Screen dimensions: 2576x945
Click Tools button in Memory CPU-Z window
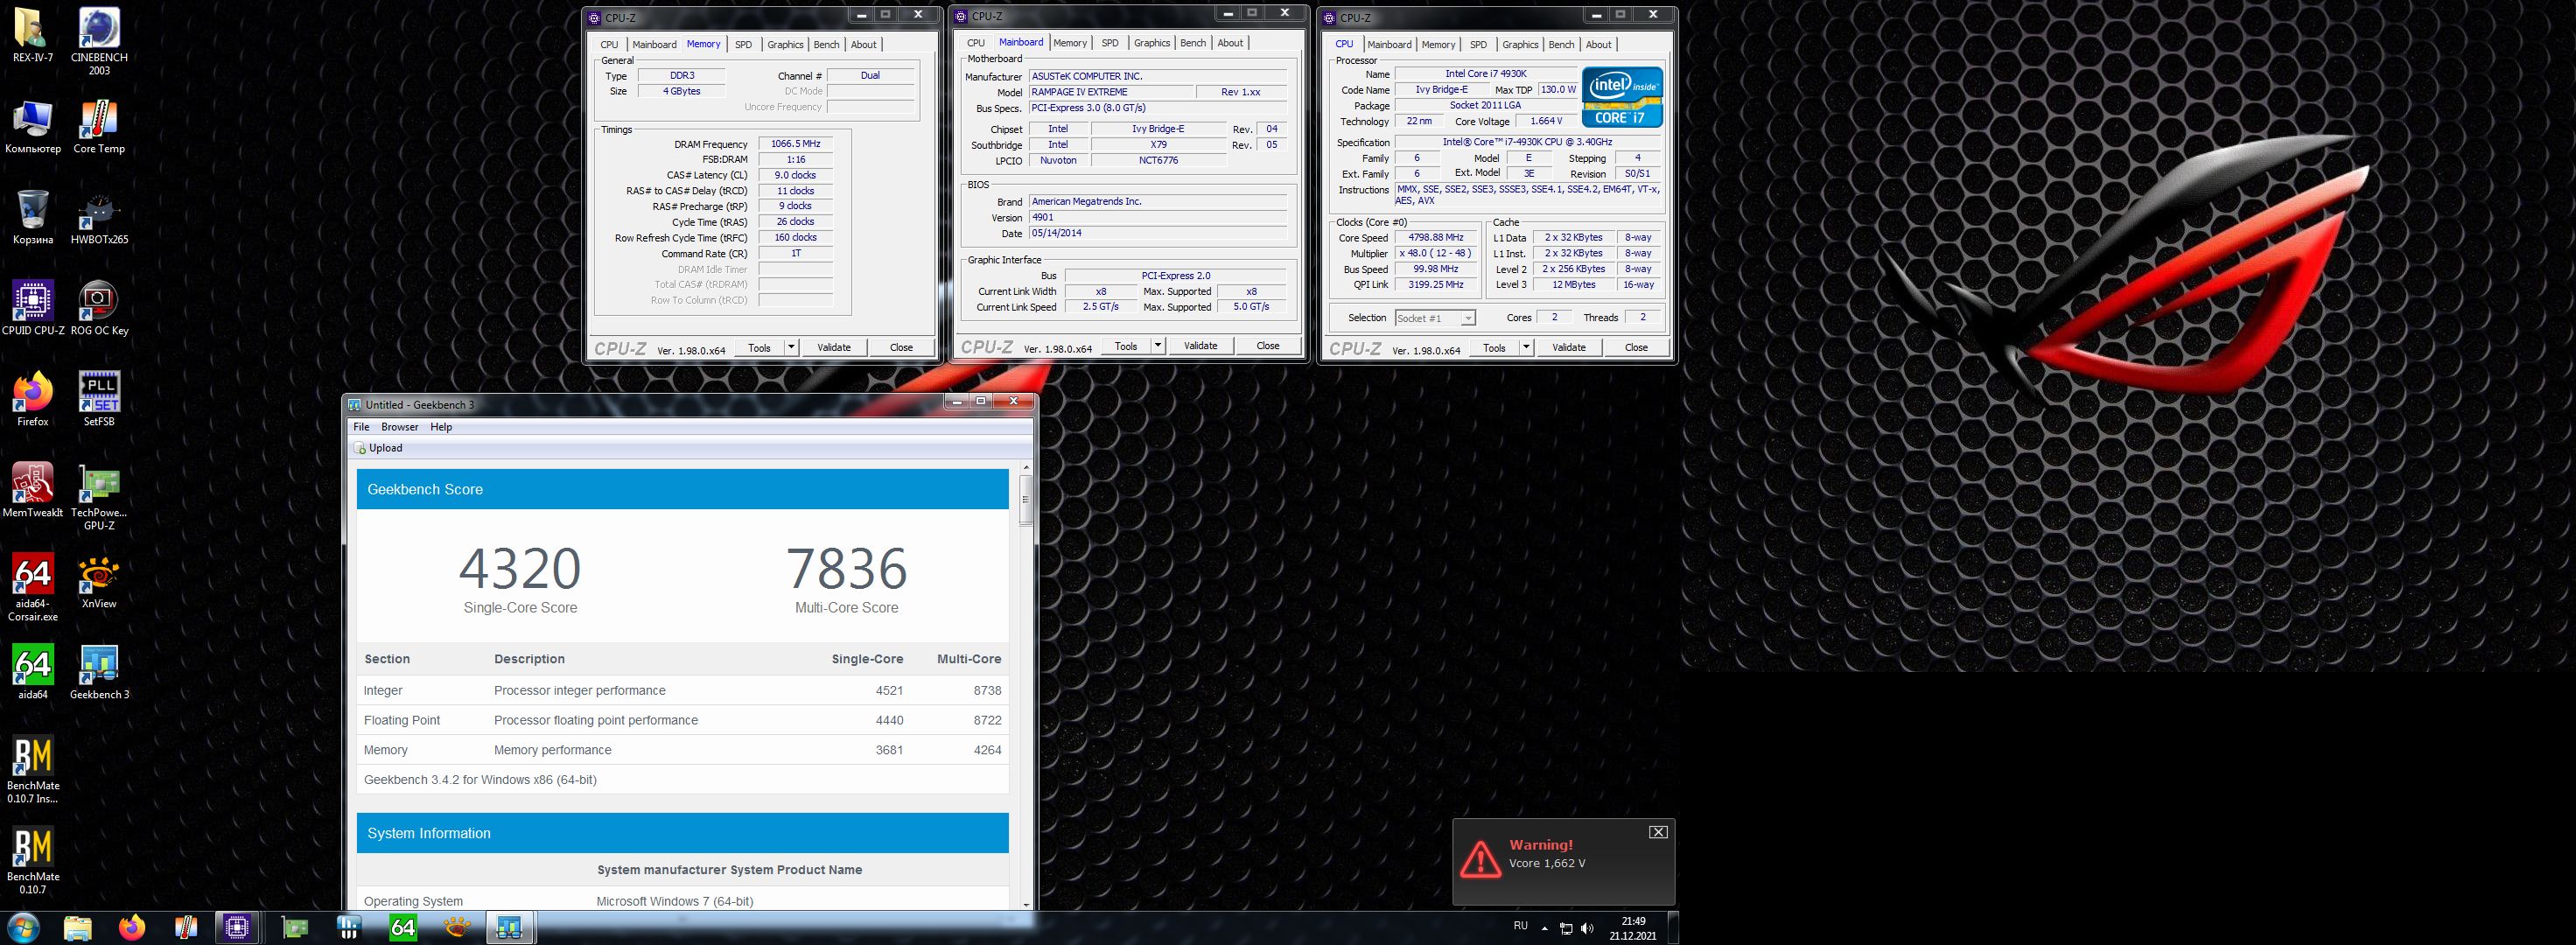point(759,347)
